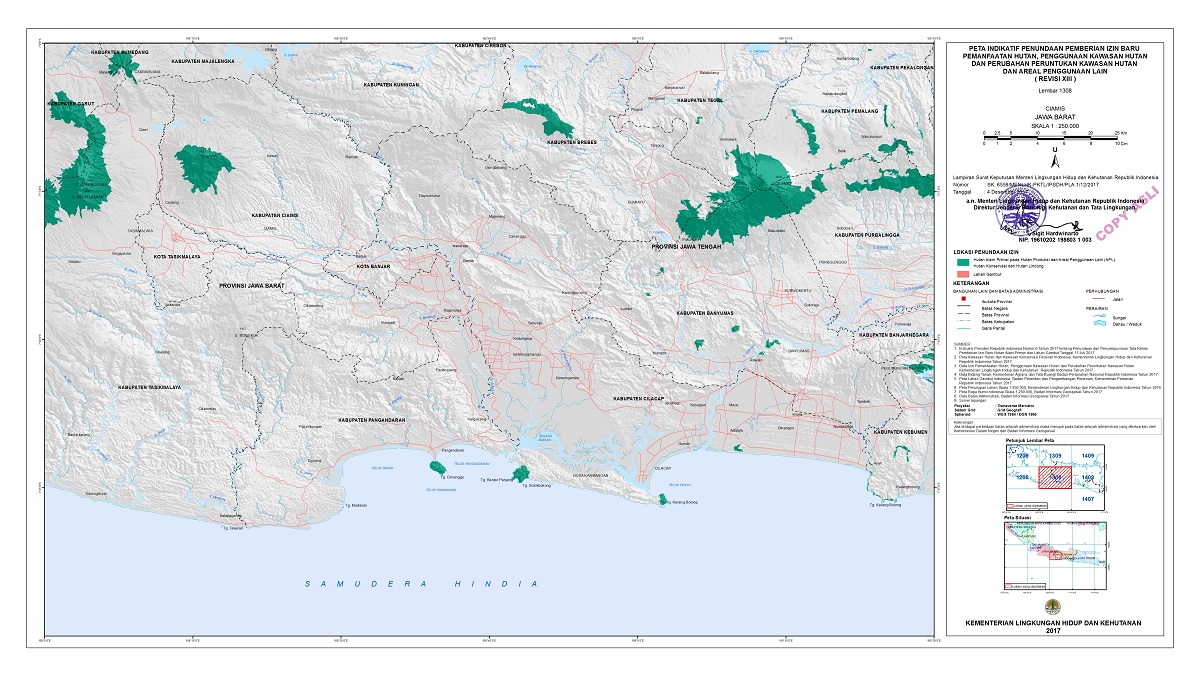
Task: Click the 'KOTA TASIKMALAYA' map label
Action: [x=176, y=257]
